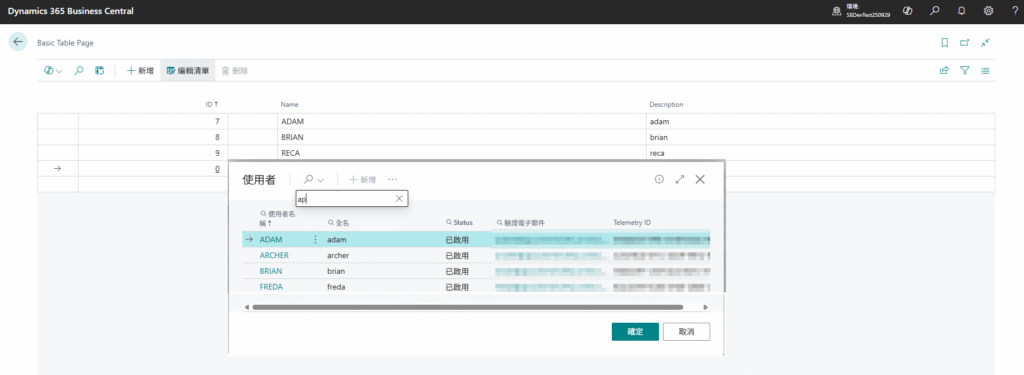Sort by the ID column header
Image resolution: width=1024 pixels, height=375 pixels.
pyautogui.click(x=212, y=105)
